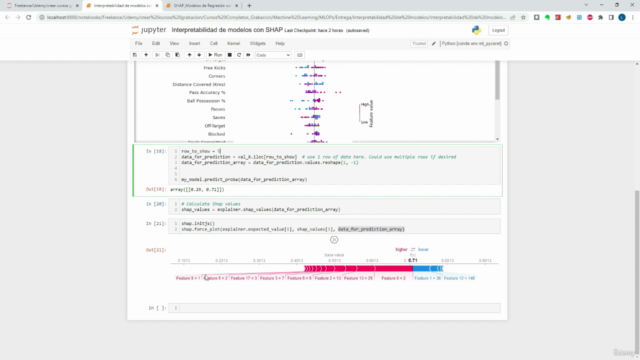The height and width of the screenshot is (360, 640).
Task: Open a new browser tab
Action: pyautogui.click(x=249, y=6)
